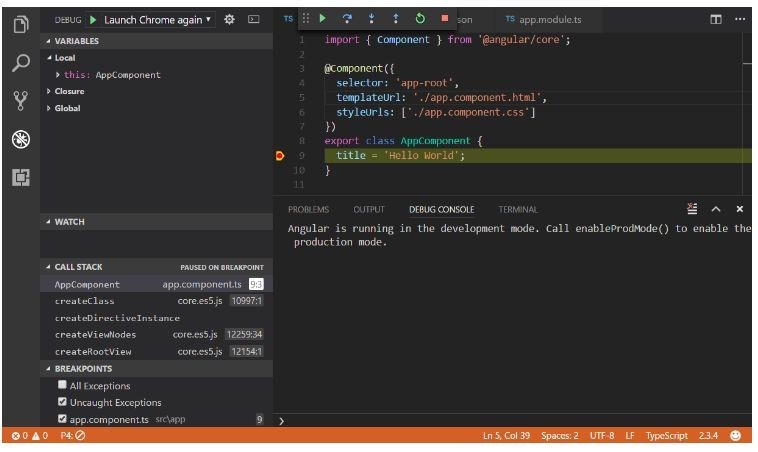
Task: Click Continue in debug toolbar
Action: [322, 18]
